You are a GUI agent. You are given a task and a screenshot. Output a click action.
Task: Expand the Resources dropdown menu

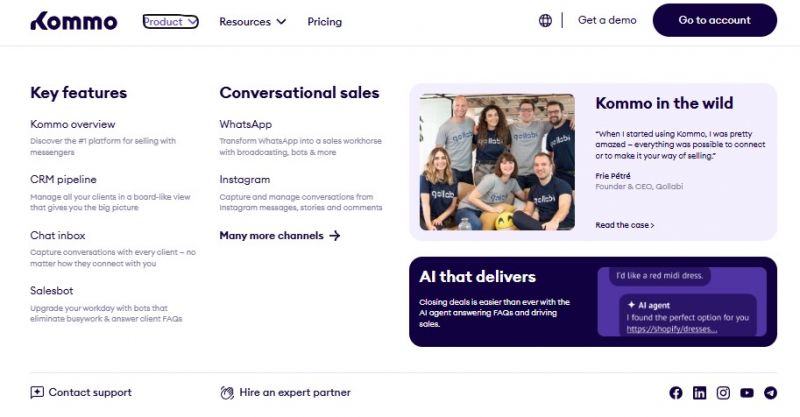(253, 21)
